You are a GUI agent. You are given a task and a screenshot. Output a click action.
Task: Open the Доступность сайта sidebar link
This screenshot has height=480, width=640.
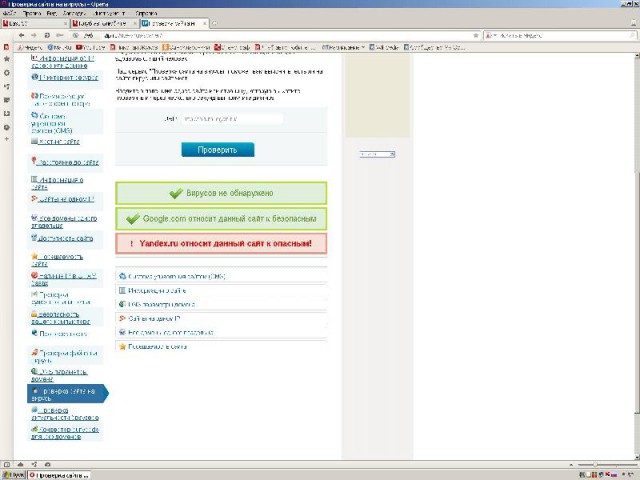pos(65,238)
